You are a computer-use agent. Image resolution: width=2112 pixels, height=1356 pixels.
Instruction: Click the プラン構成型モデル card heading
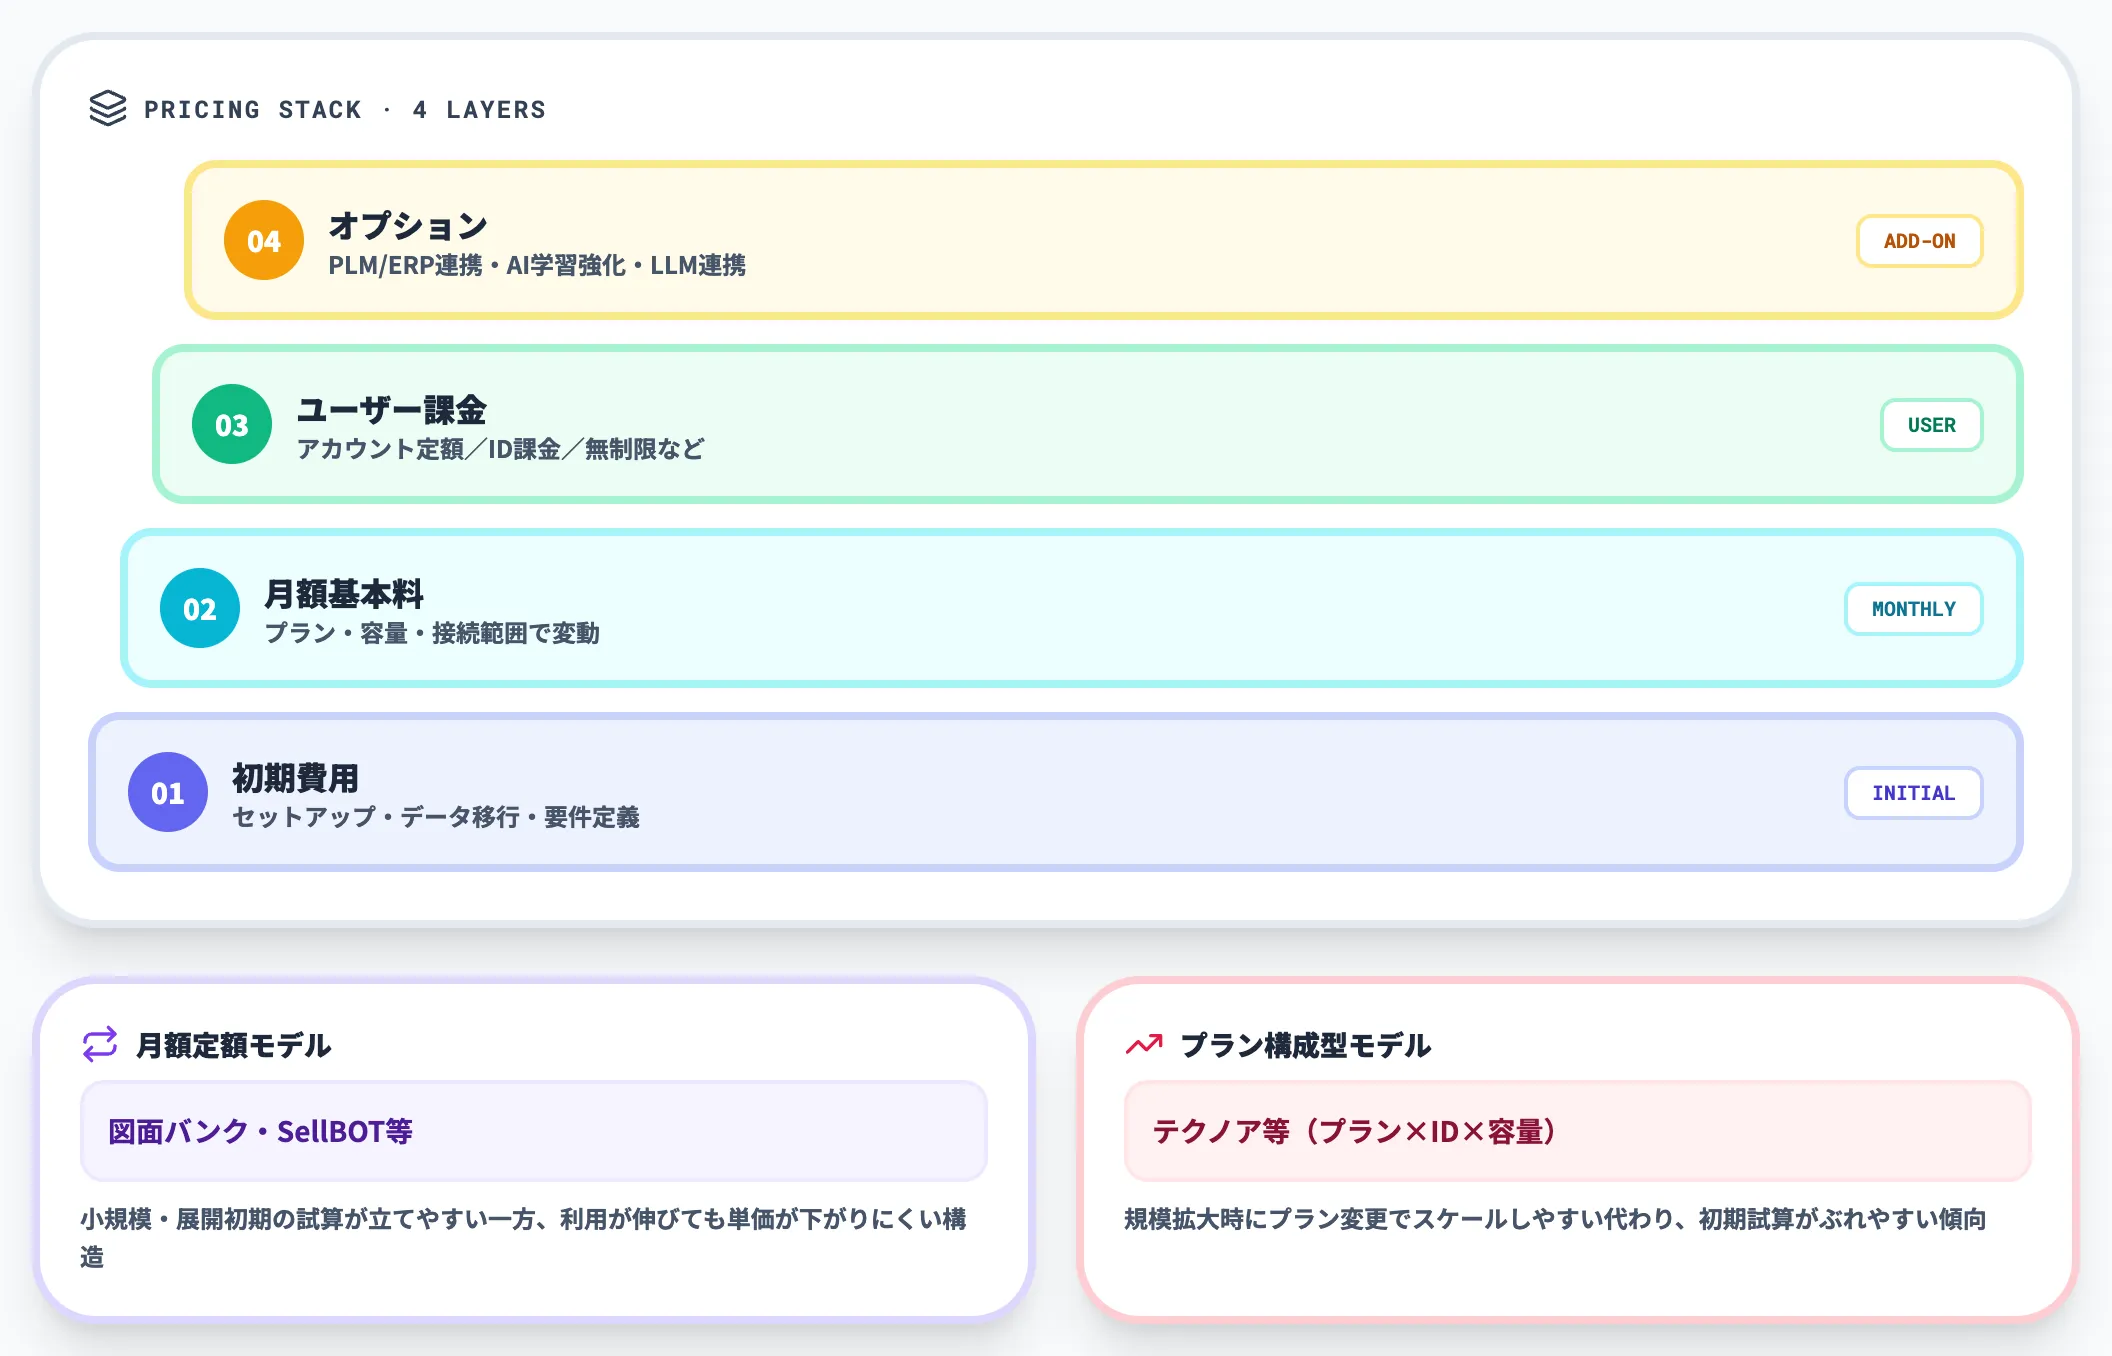coord(1306,1045)
